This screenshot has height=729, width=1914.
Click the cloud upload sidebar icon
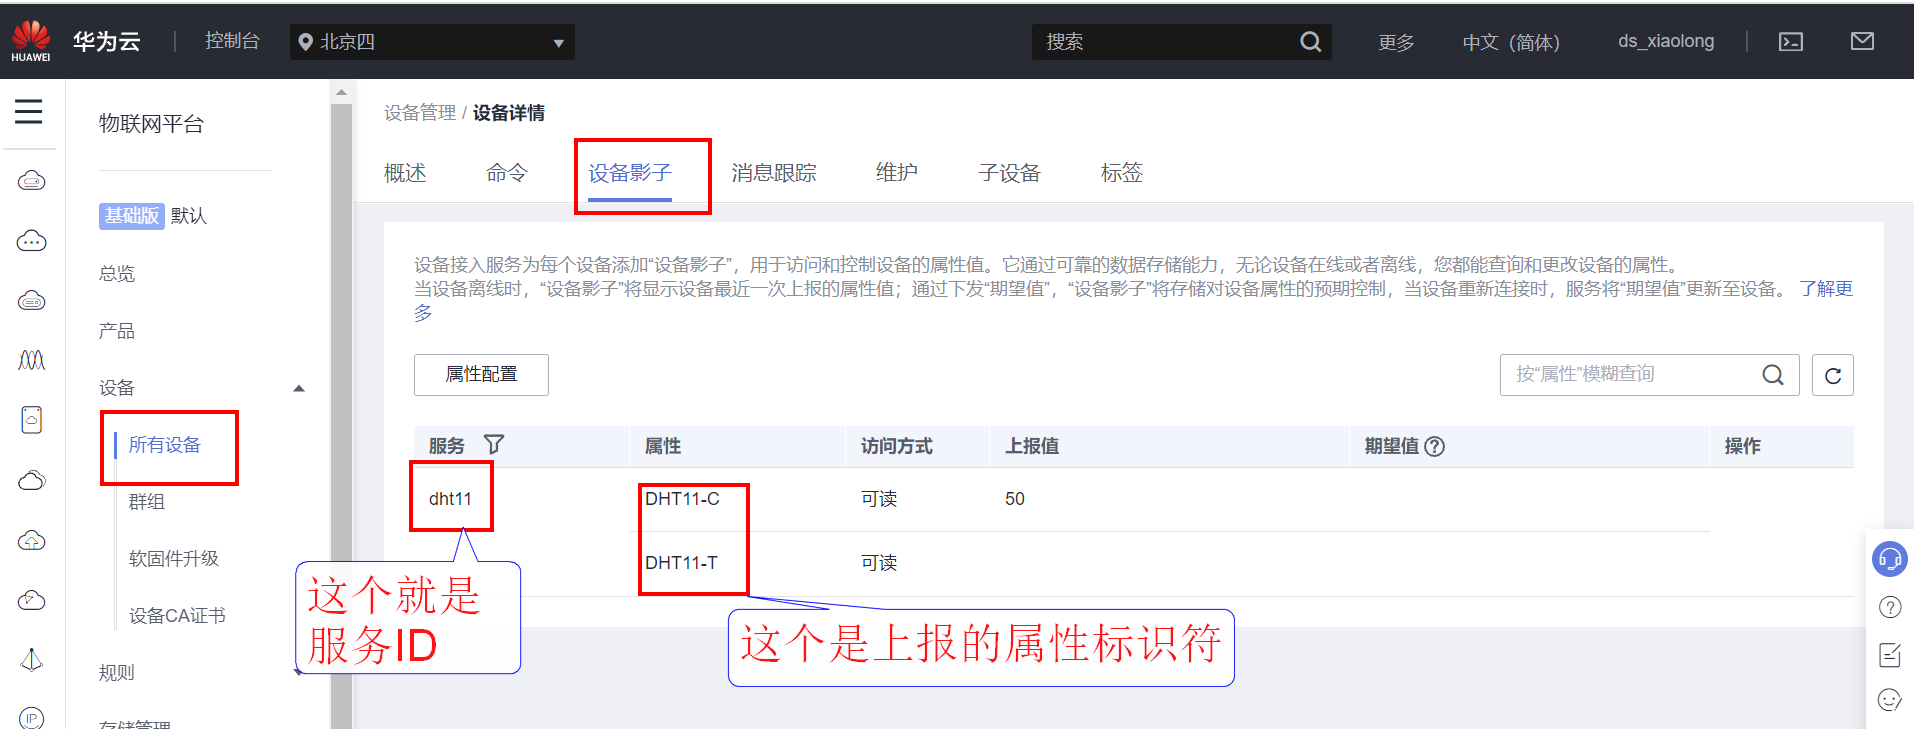point(32,540)
